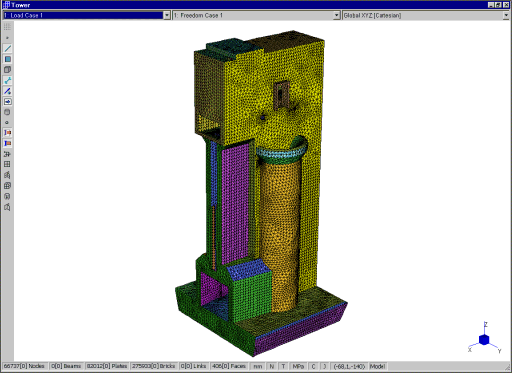Toggle the node select dot icon

pos(7,38)
